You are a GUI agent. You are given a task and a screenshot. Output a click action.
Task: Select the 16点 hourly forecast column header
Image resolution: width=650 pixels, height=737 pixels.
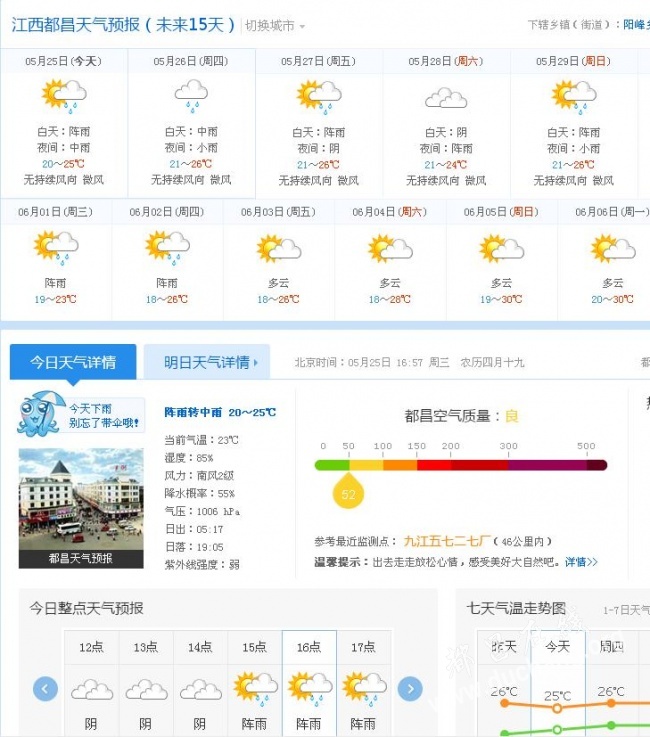click(309, 647)
